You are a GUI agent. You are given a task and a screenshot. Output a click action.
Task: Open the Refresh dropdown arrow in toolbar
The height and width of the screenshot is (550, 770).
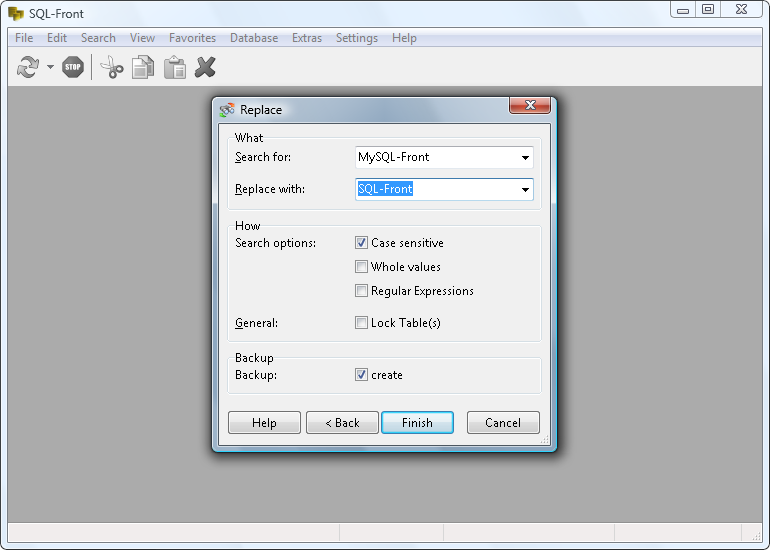pos(50,67)
